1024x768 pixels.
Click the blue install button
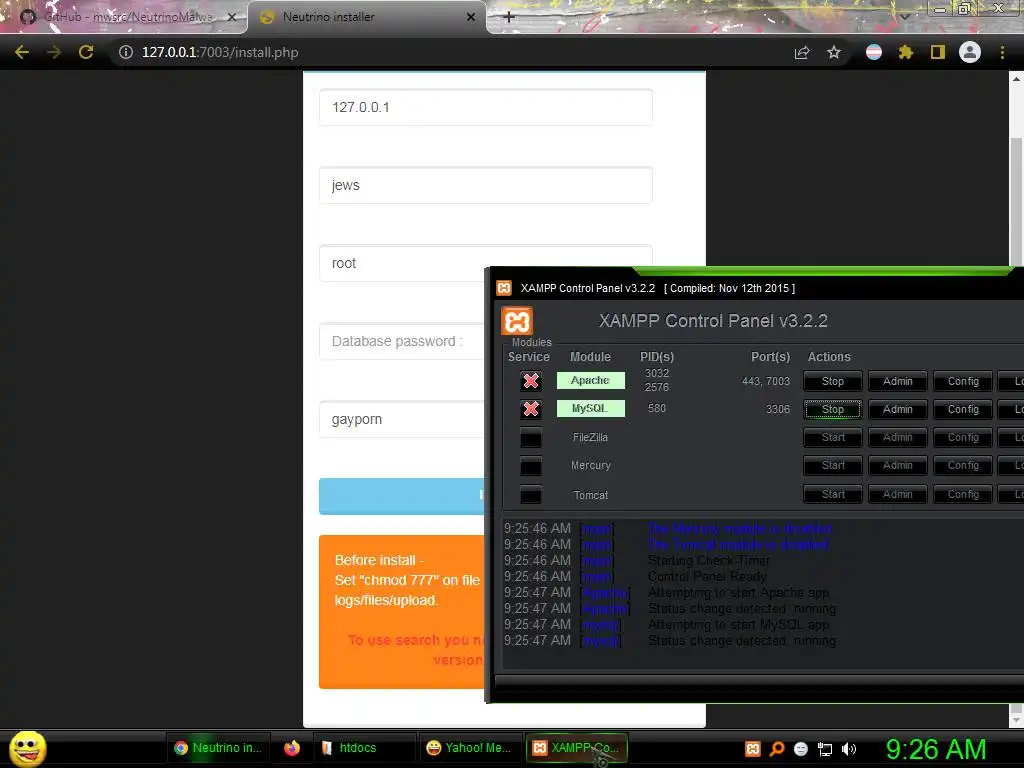pos(402,496)
